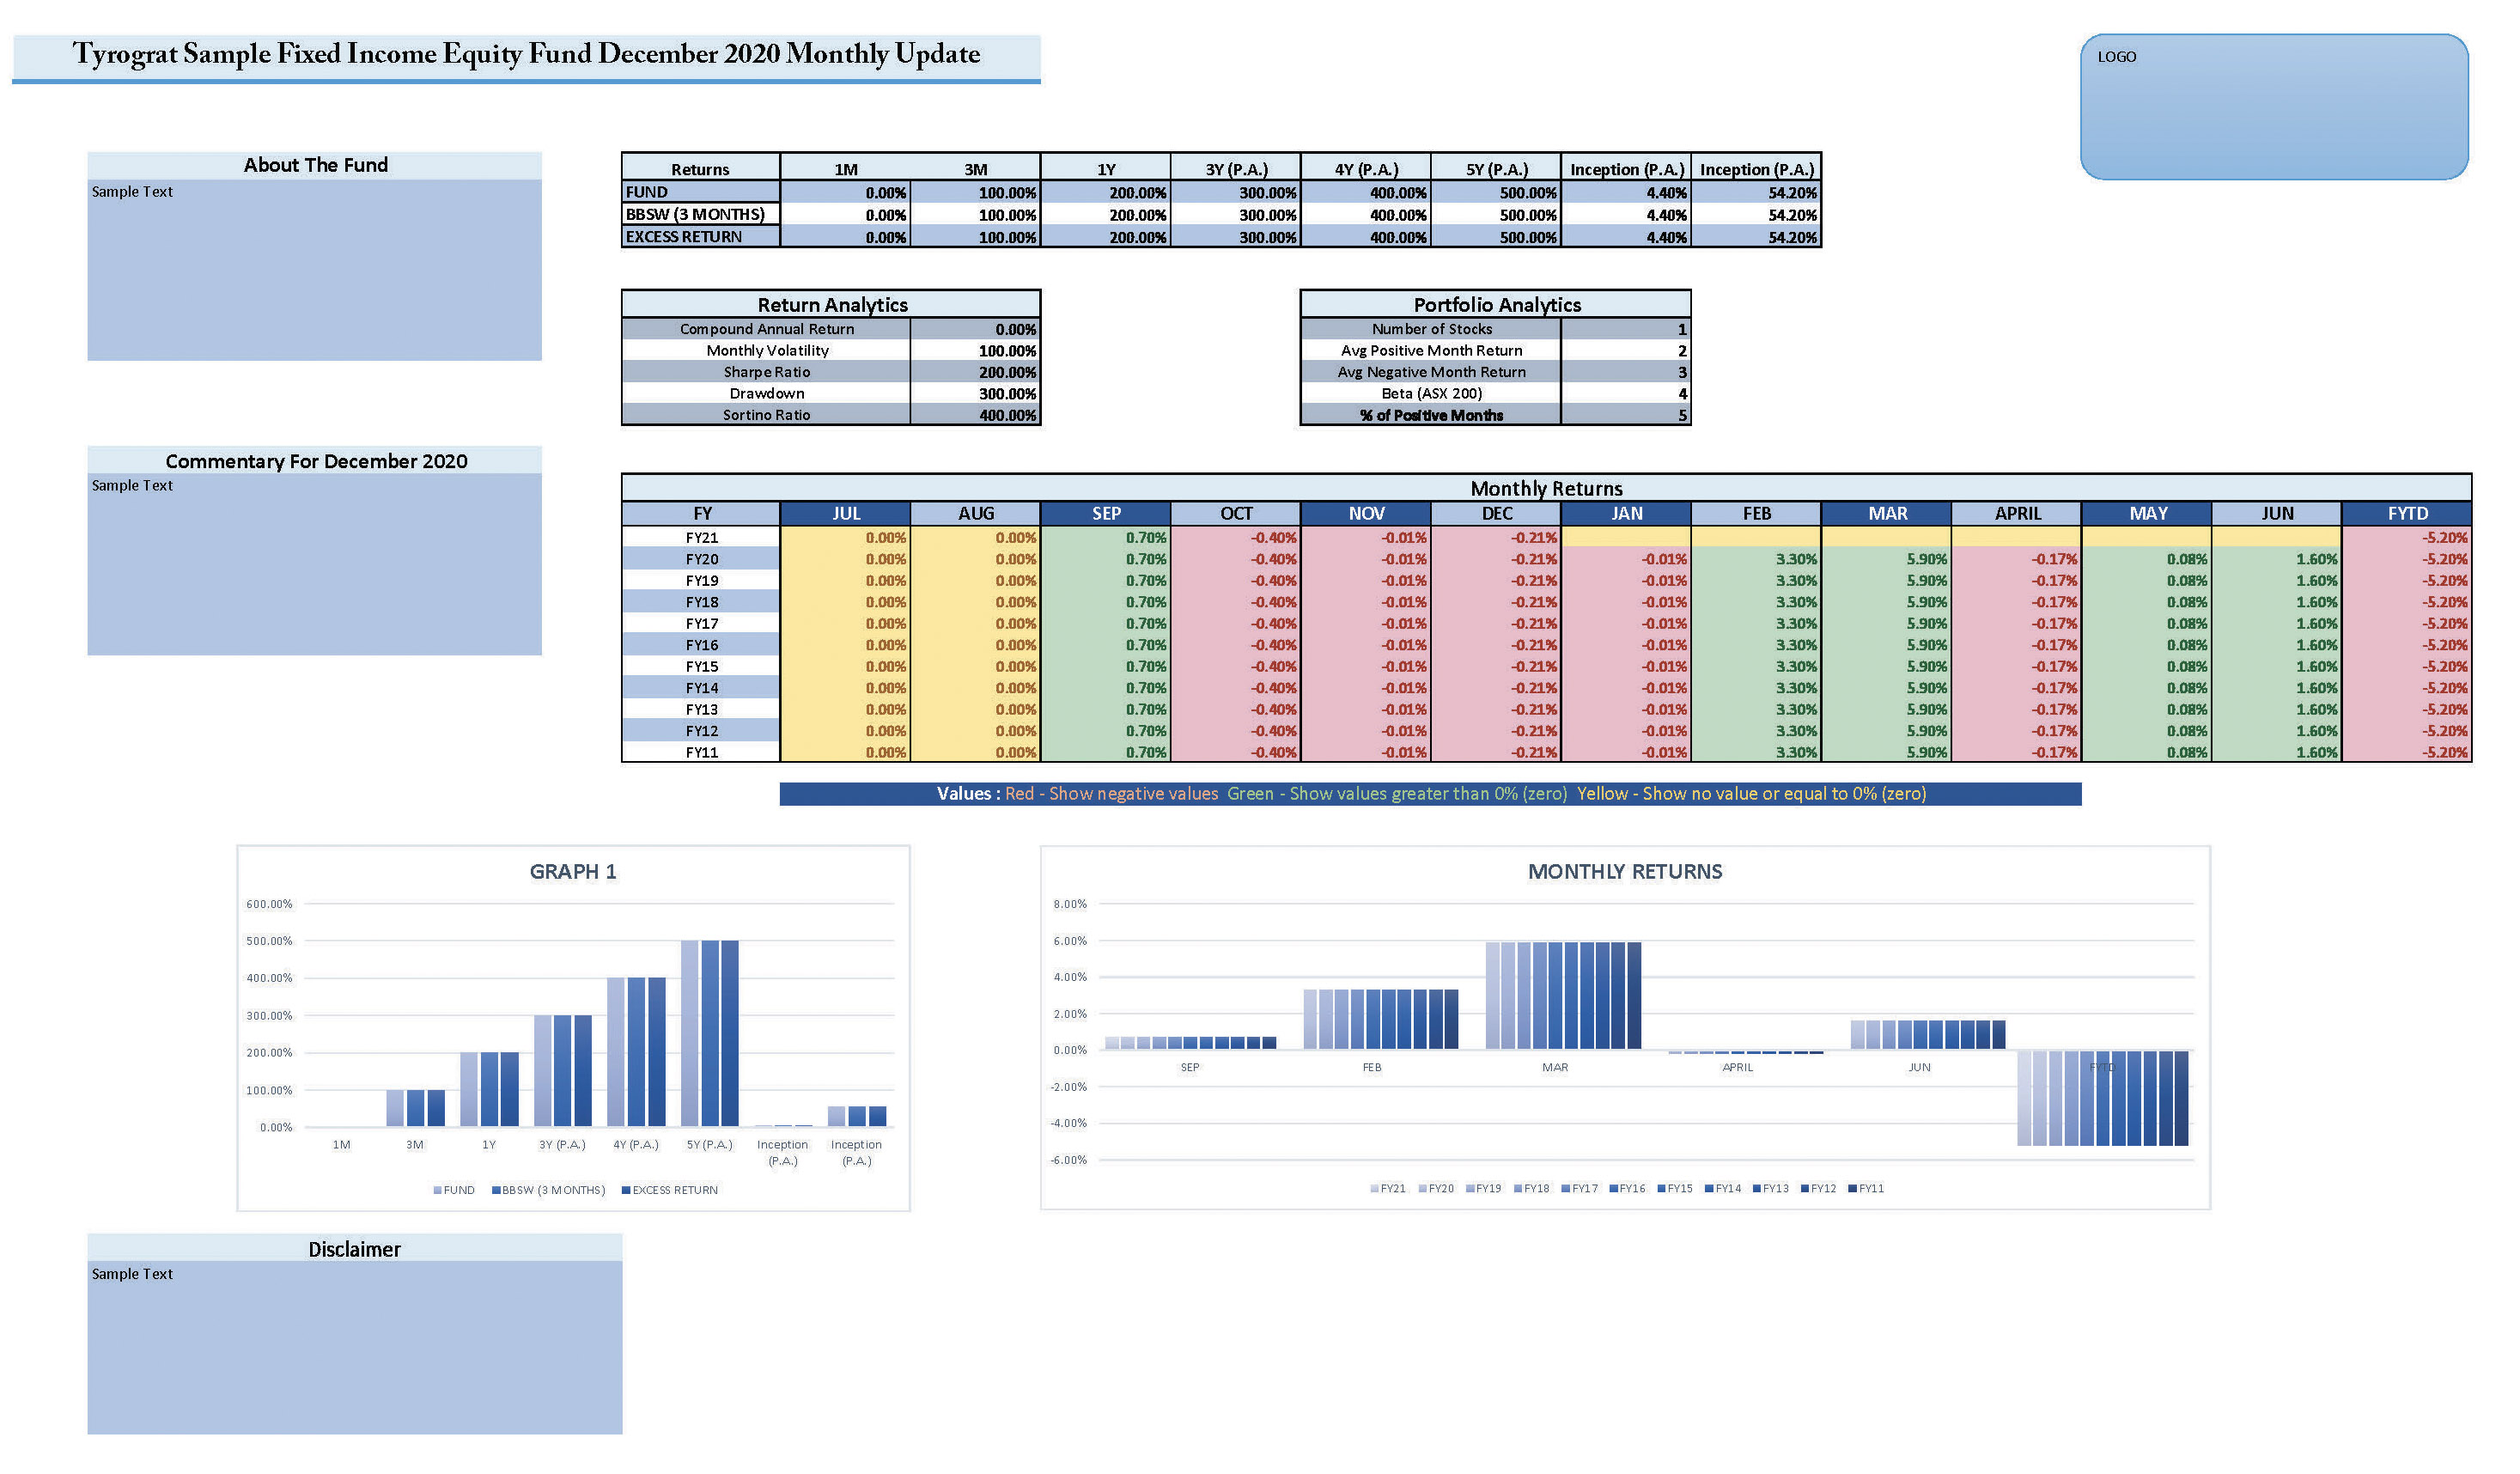Viewport: 2520px width, 1474px height.
Task: Click the Sample Text under About The Fund
Action: click(132, 192)
